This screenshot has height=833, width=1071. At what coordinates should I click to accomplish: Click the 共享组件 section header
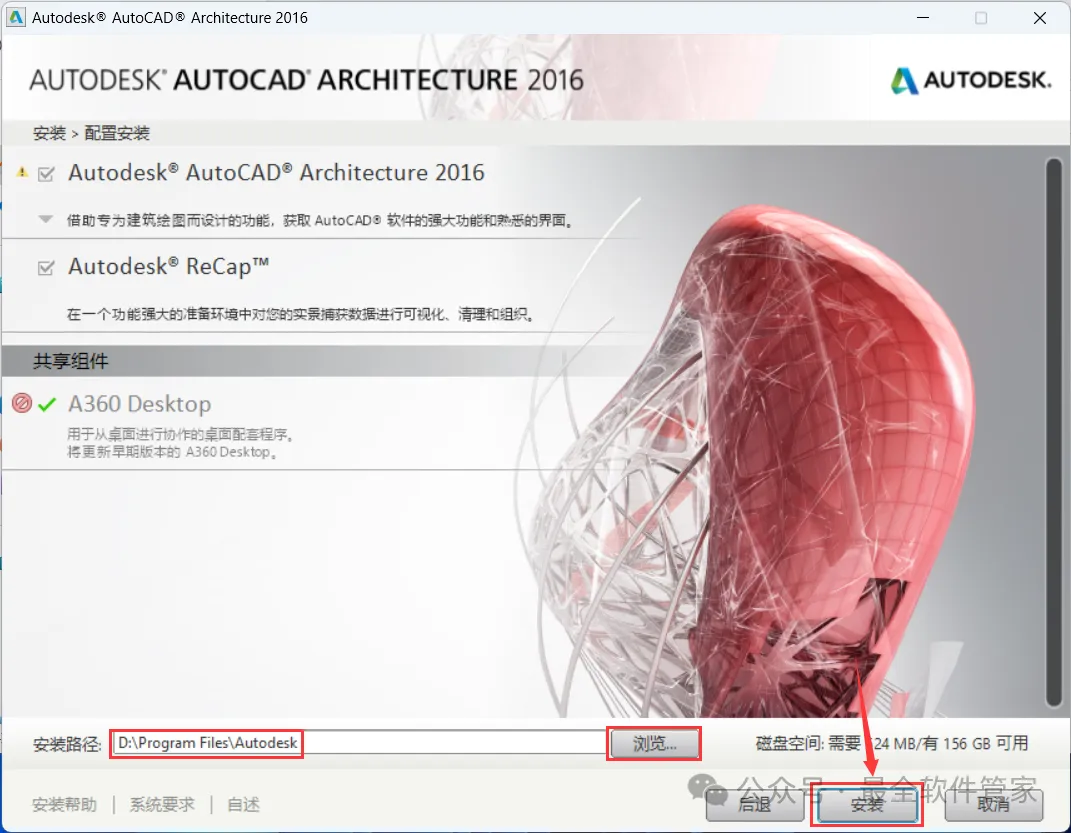click(x=71, y=361)
